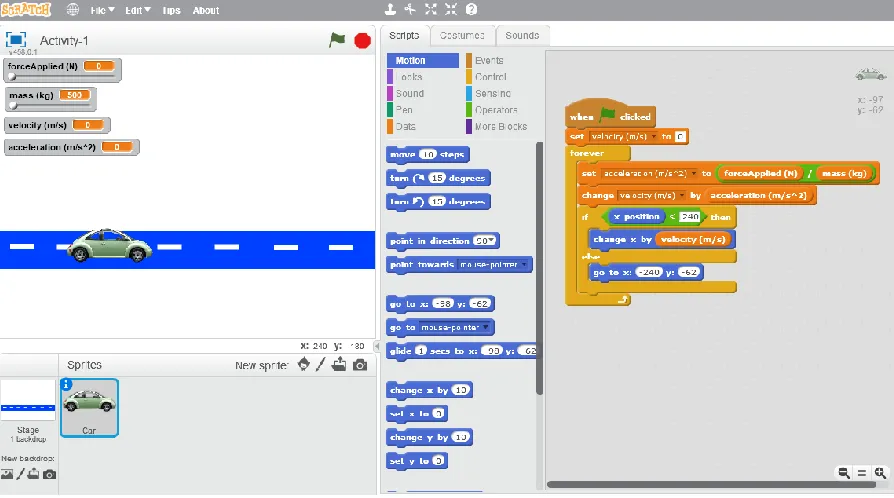Select the Car sprite thumbnail
Image resolution: width=894 pixels, height=498 pixels.
pyautogui.click(x=90, y=408)
